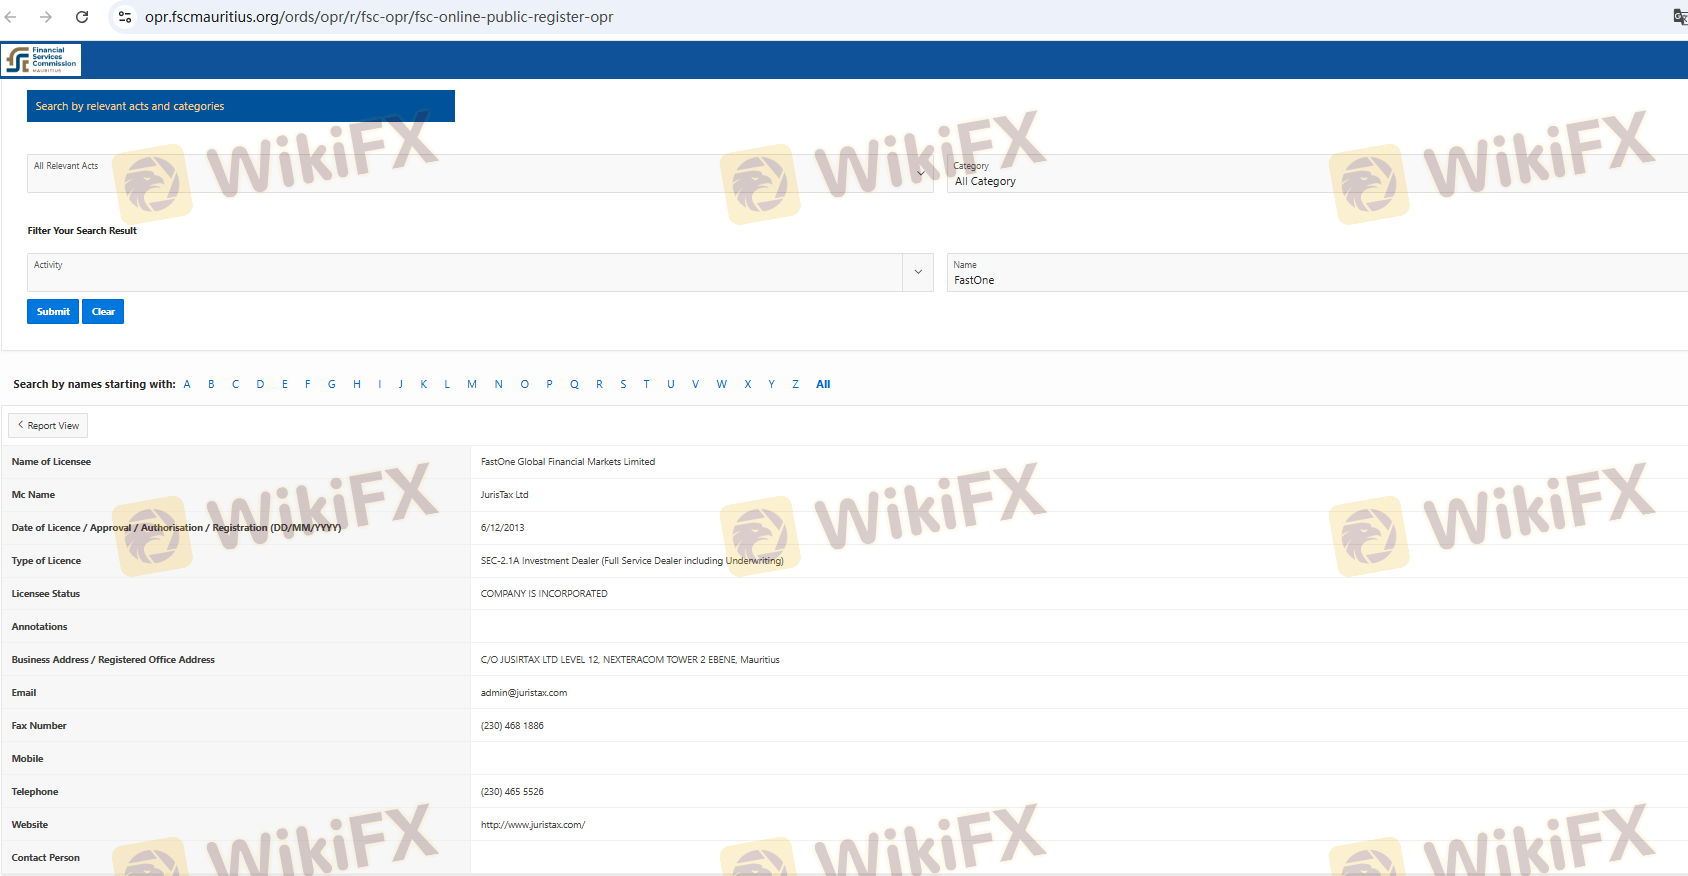The height and width of the screenshot is (876, 1688).
Task: Click the 'Type of Licence' row label
Action: point(46,561)
